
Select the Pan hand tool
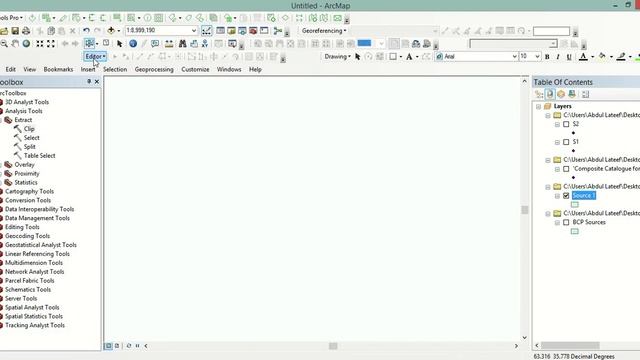[15, 44]
